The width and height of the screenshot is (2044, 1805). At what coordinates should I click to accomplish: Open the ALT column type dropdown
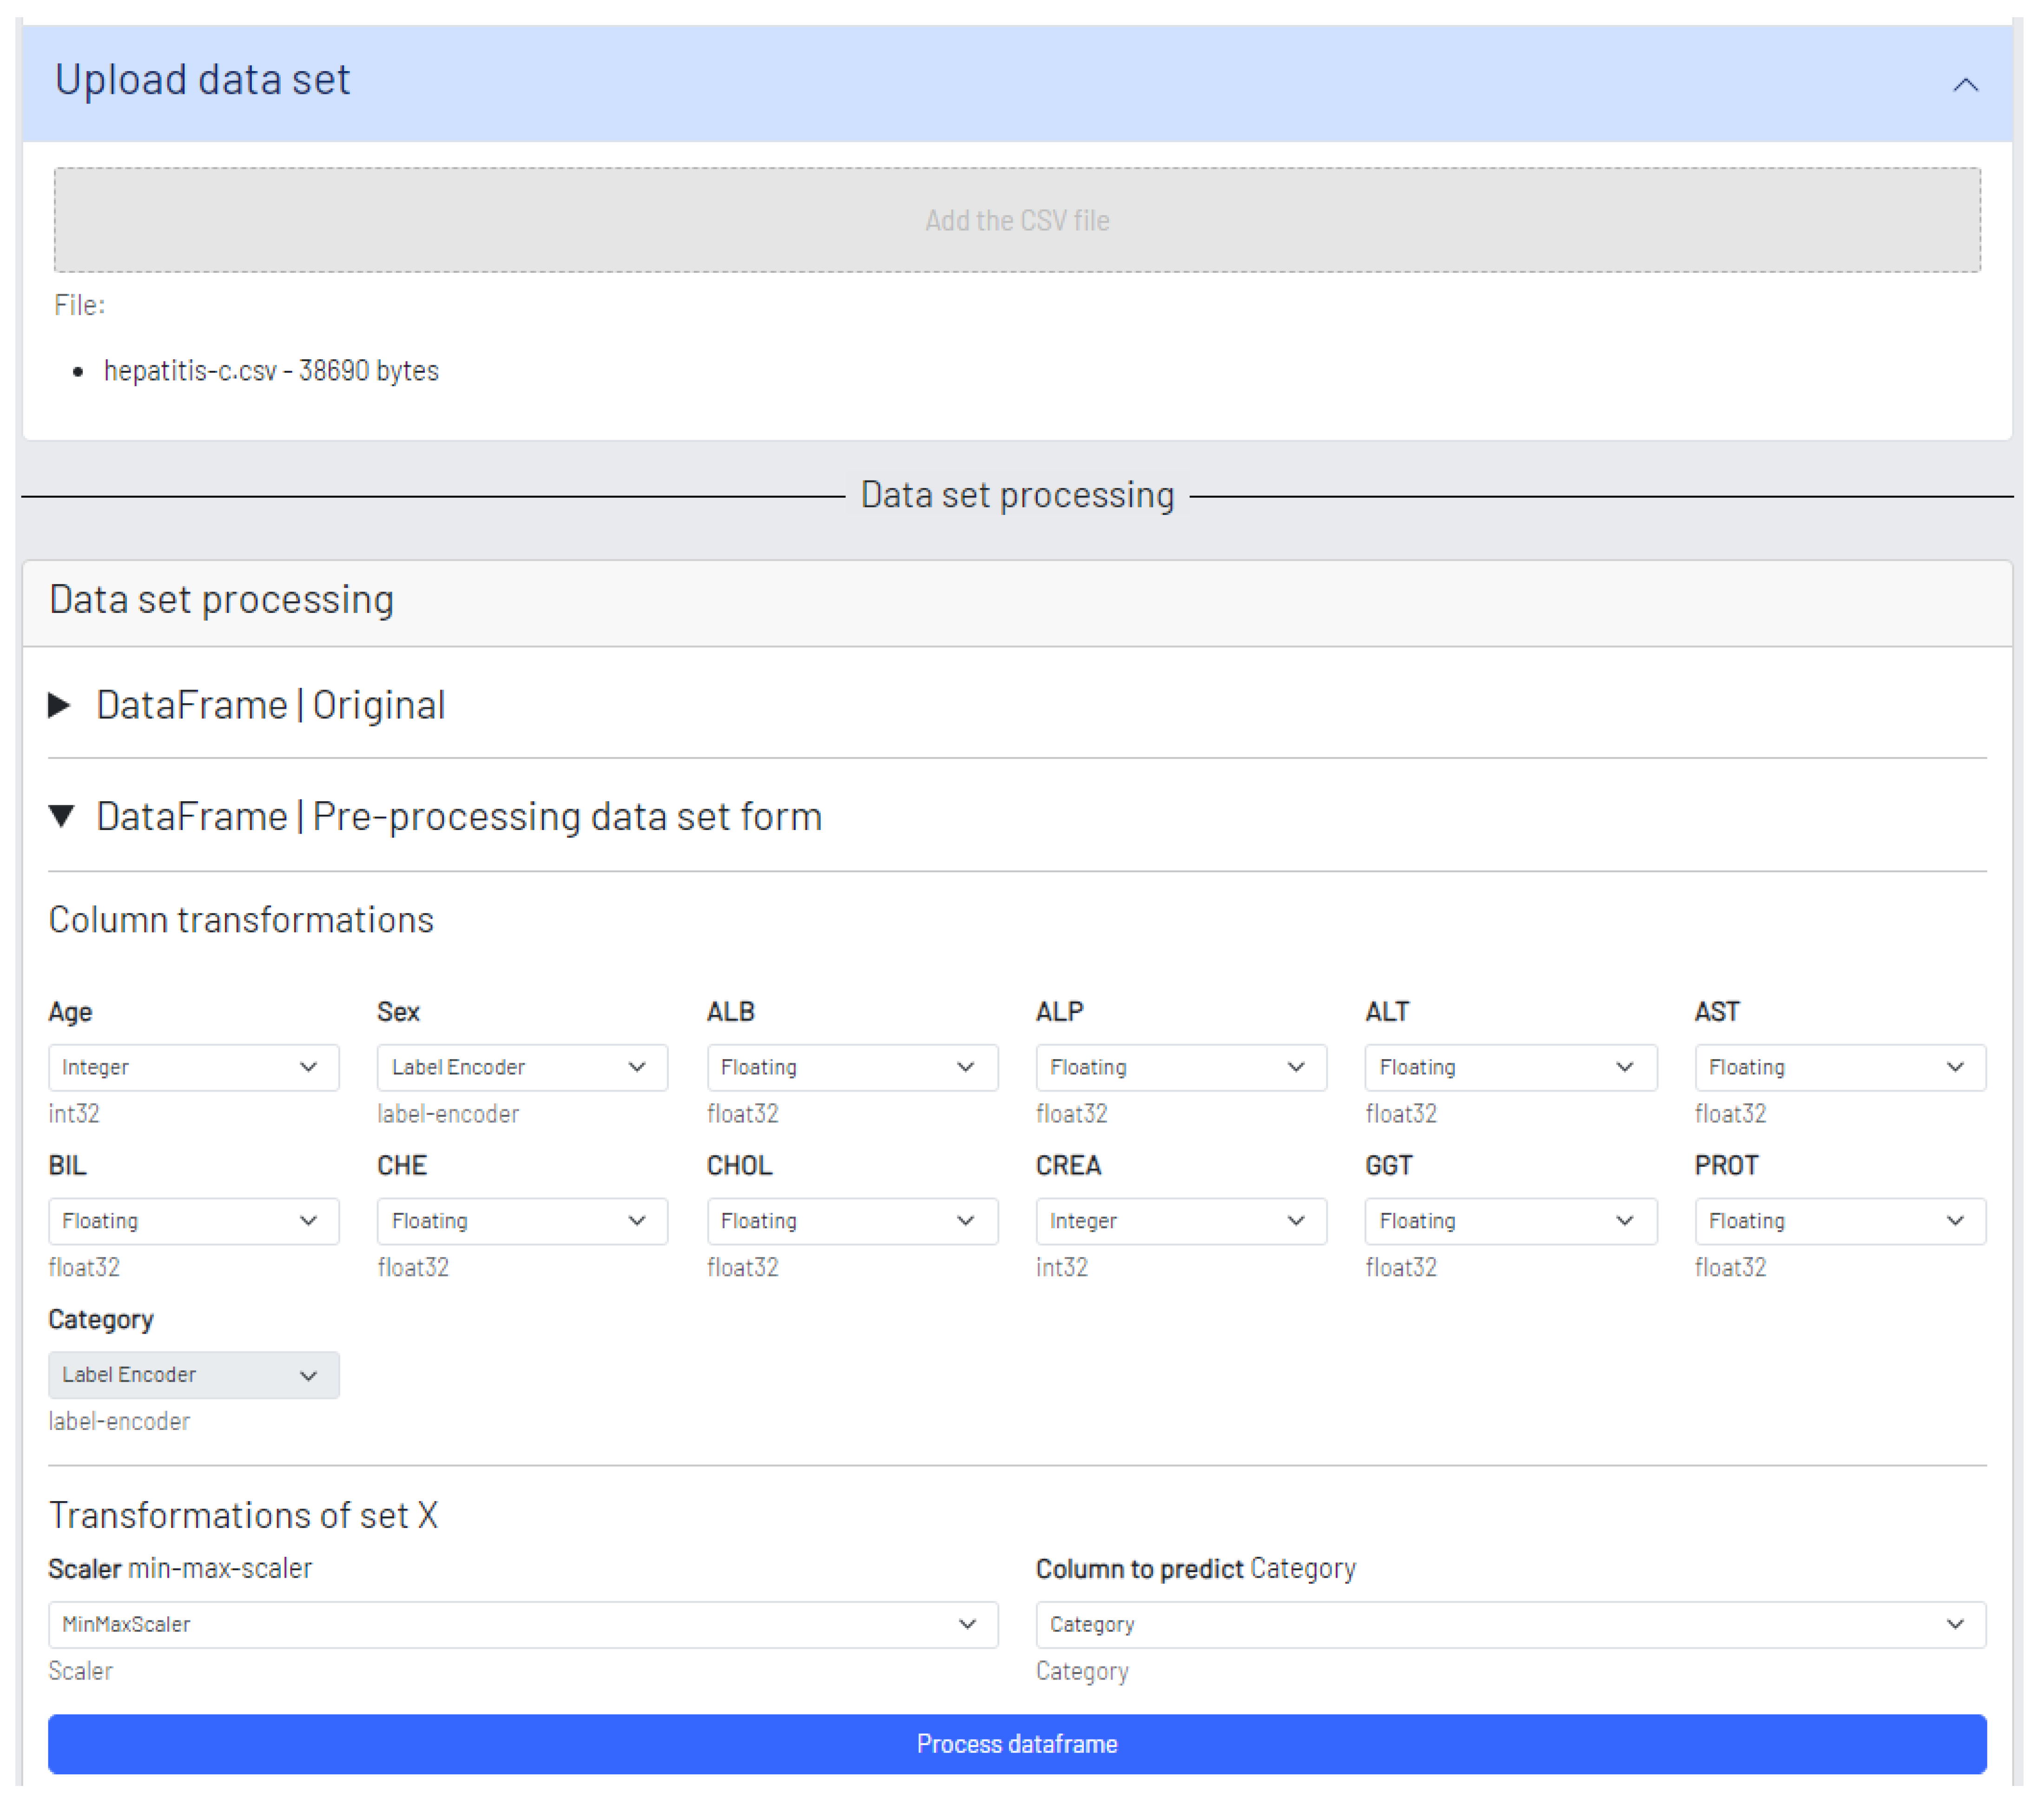coord(1509,1067)
